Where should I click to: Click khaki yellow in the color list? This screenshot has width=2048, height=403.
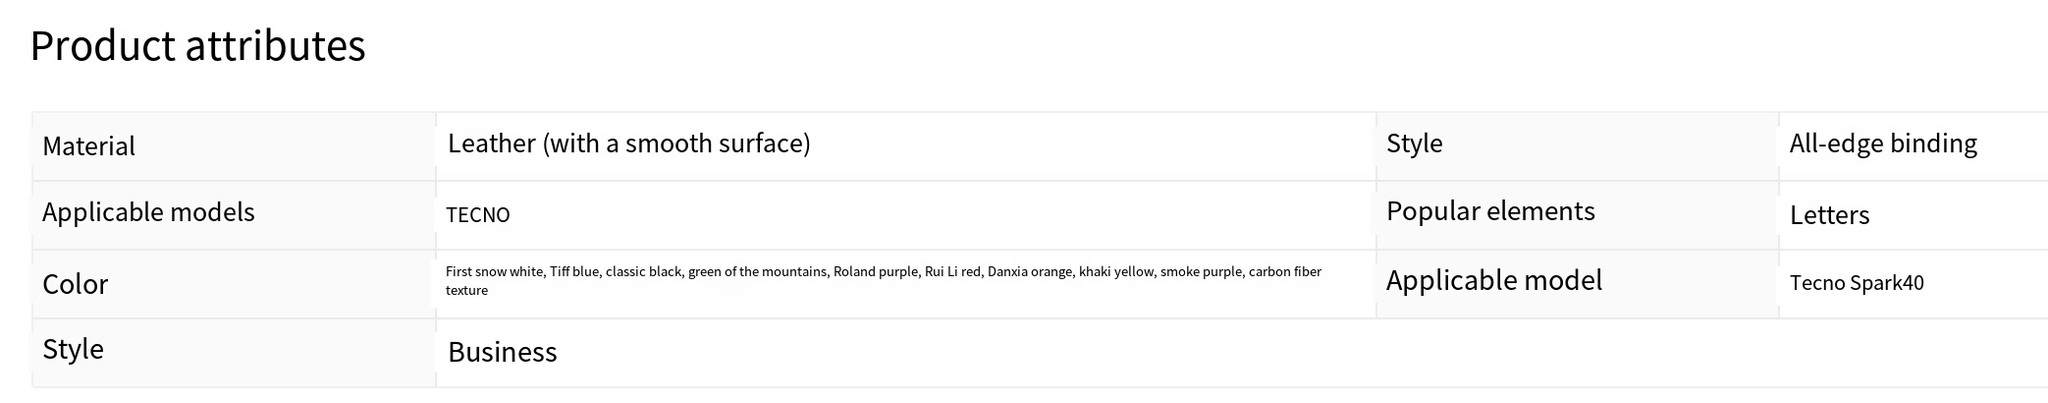click(1116, 272)
